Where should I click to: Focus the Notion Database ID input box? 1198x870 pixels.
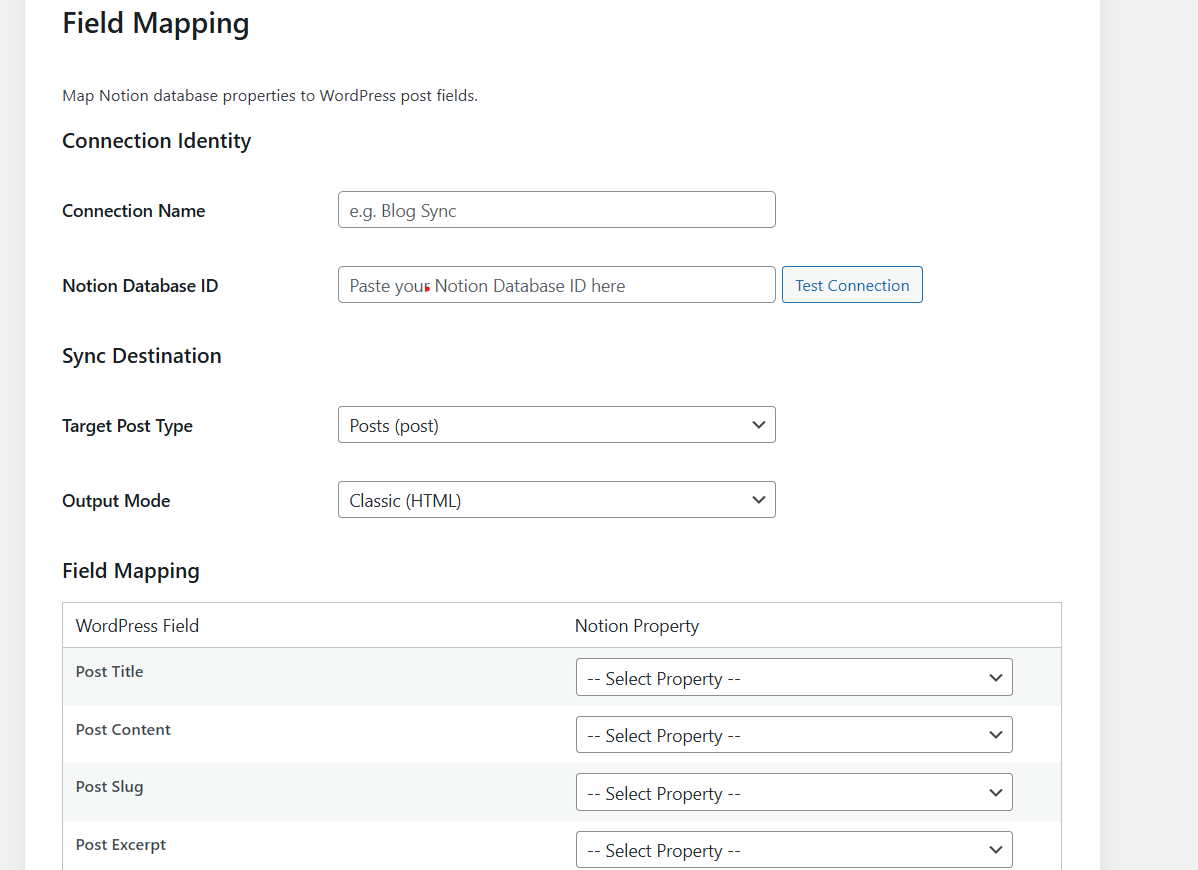[x=556, y=285]
